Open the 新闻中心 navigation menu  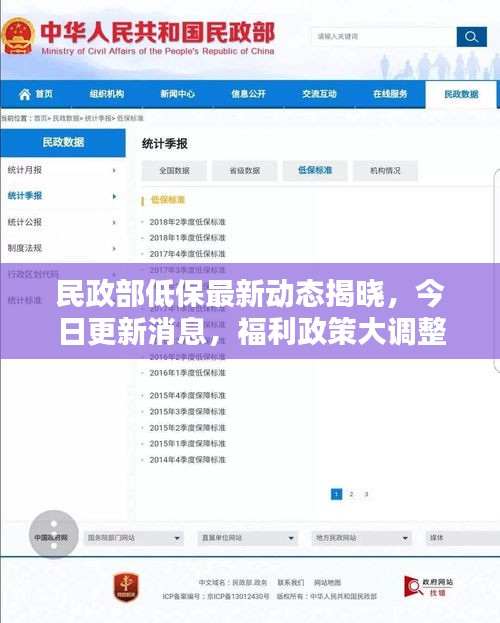click(178, 94)
